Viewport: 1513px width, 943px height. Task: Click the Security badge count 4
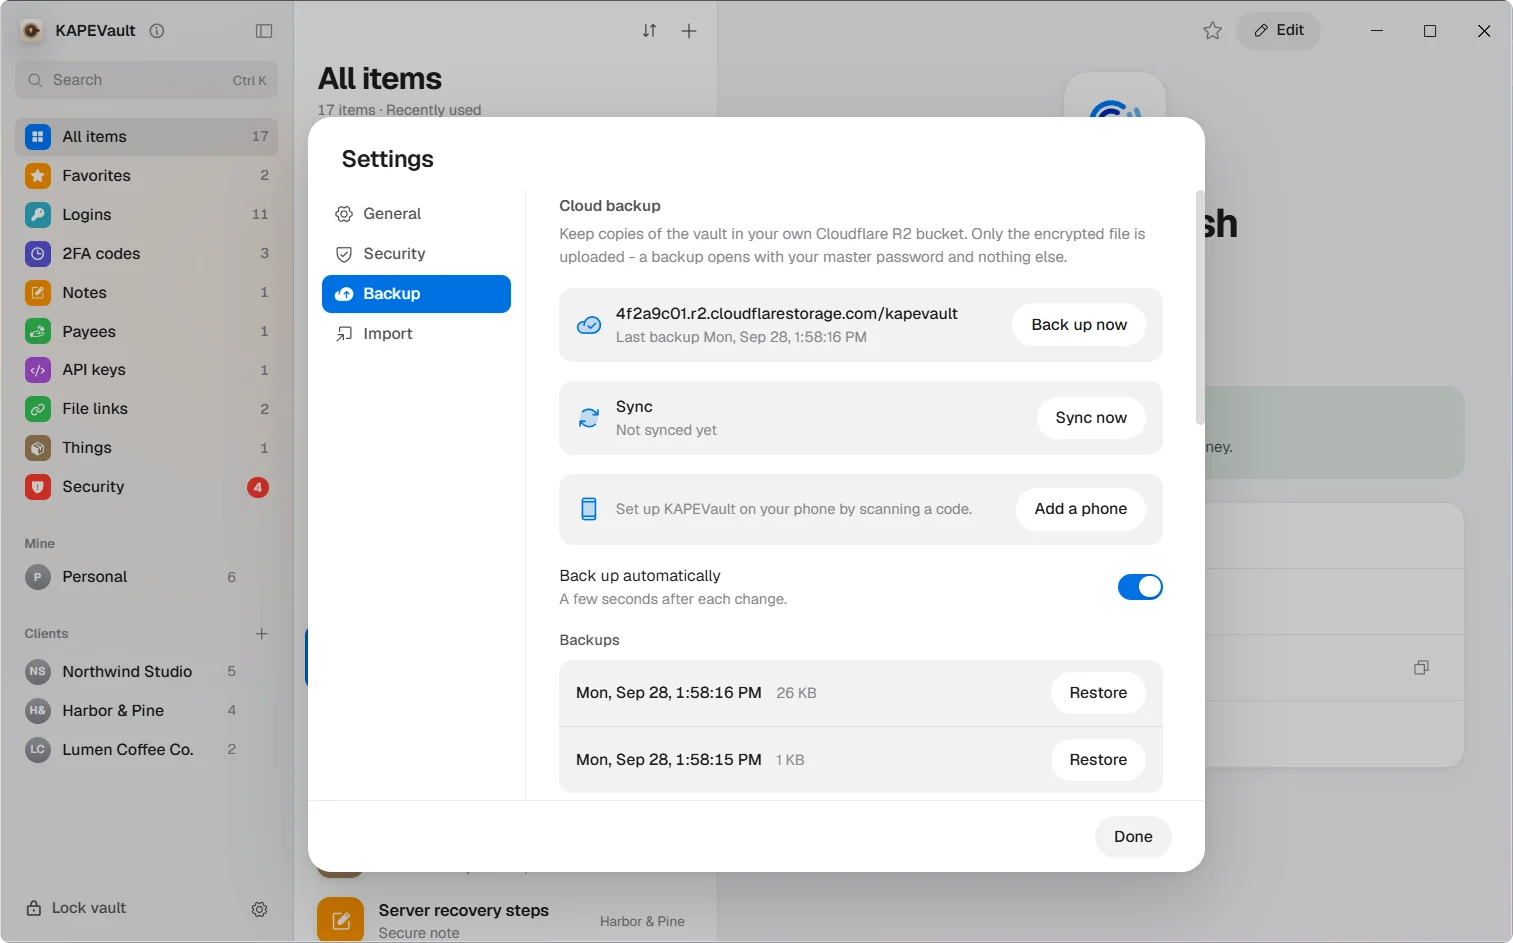pos(258,487)
